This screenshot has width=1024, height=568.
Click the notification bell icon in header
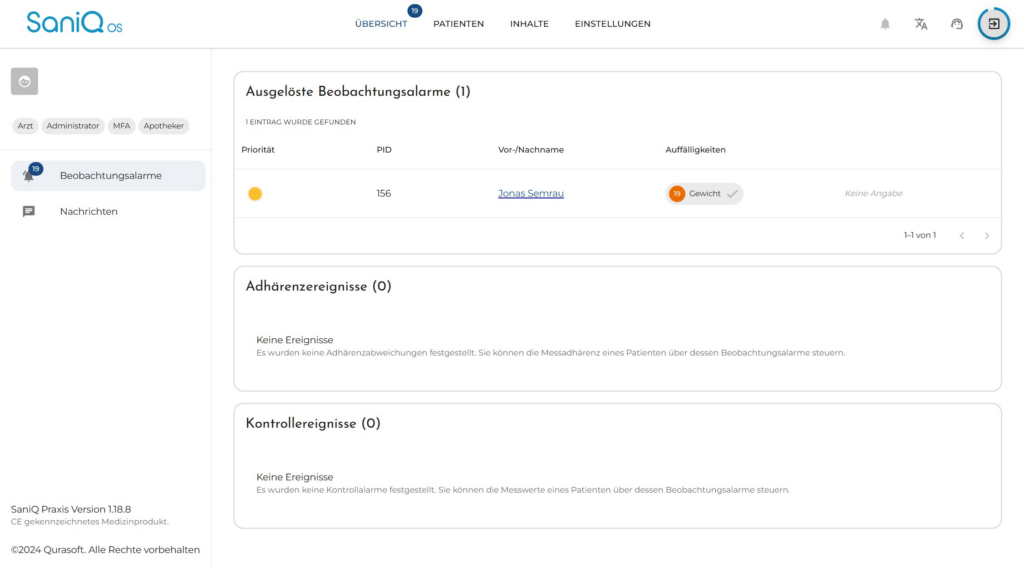coord(885,24)
